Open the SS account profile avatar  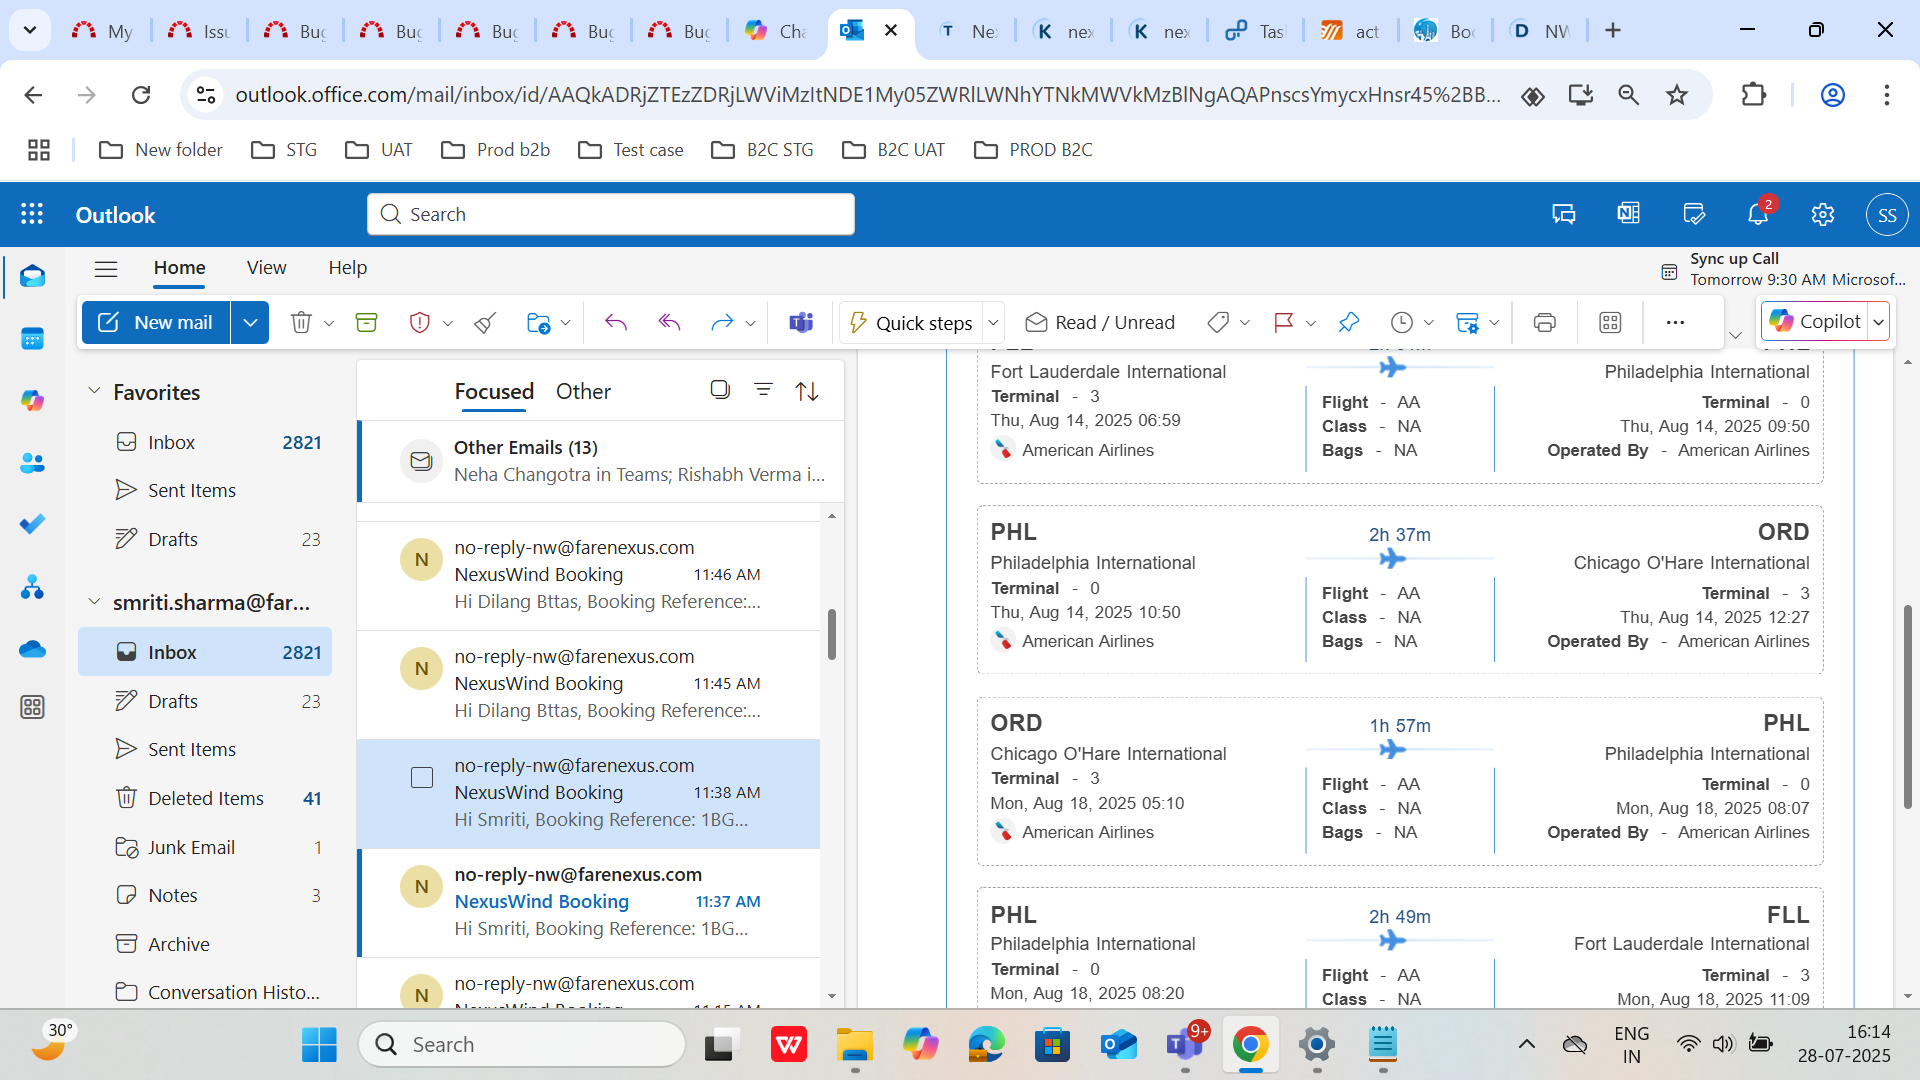tap(1887, 214)
